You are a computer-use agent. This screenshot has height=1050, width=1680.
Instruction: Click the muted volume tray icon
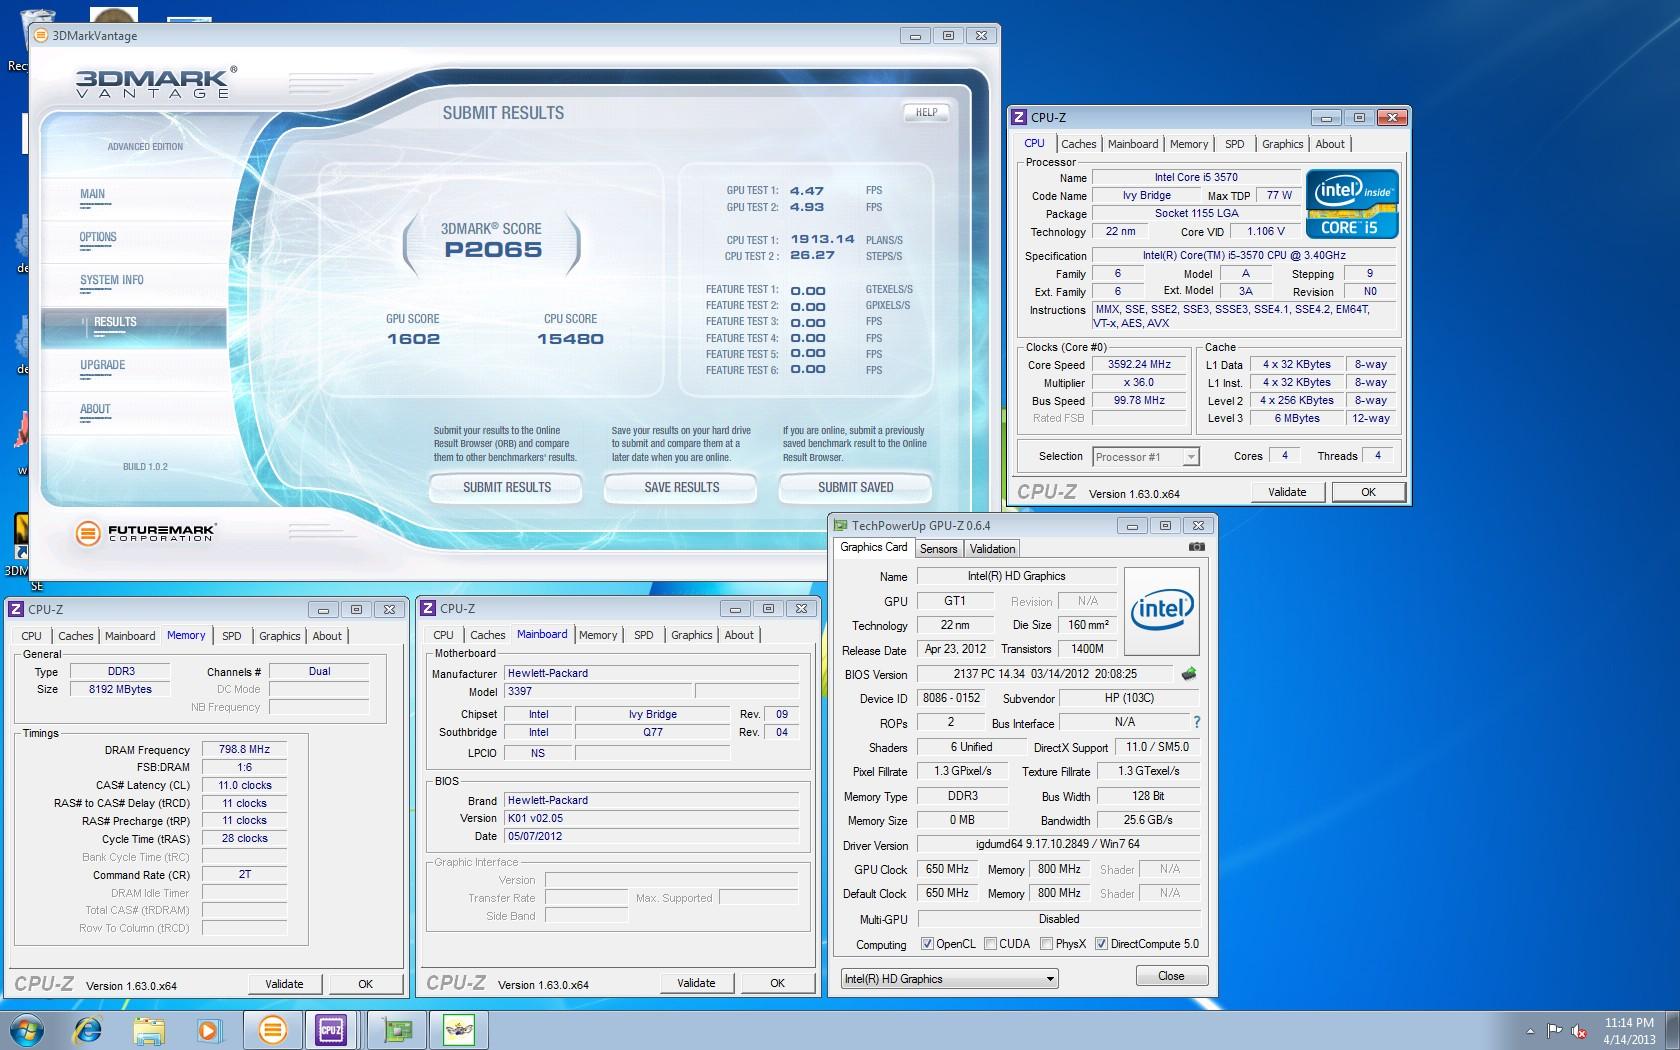point(1579,1031)
